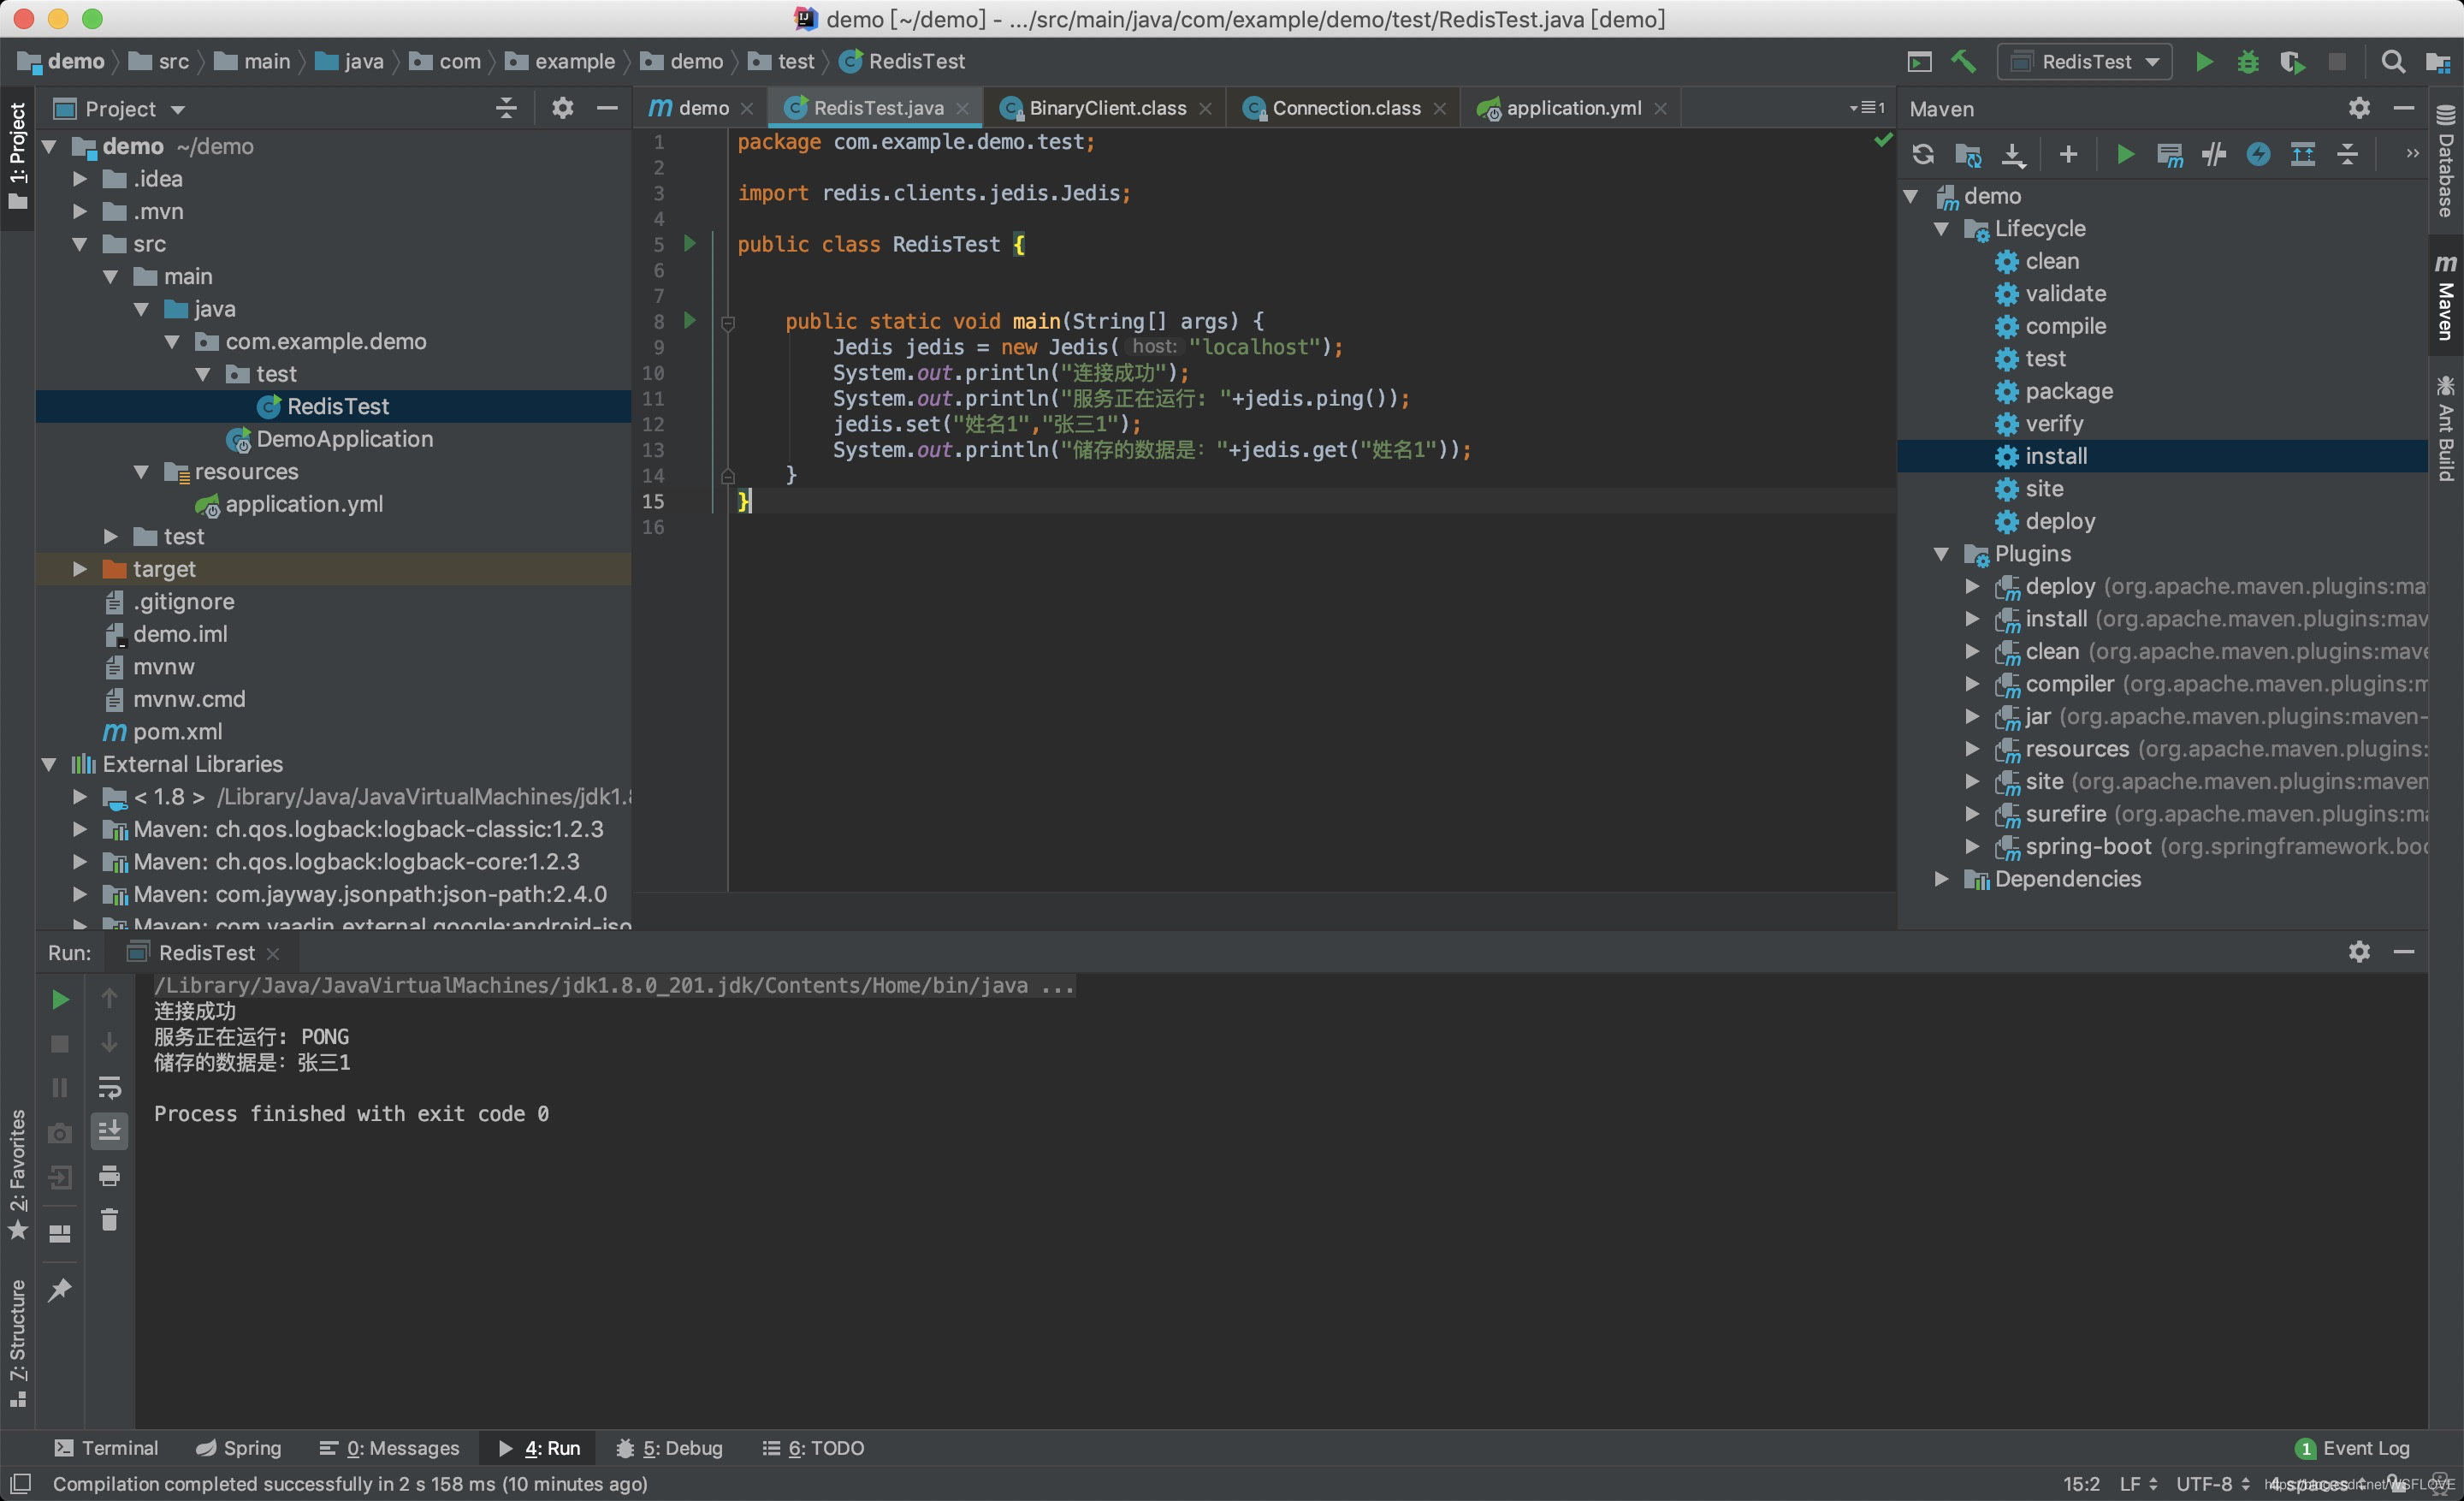
Task: Build the project with the hammer icon
Action: point(1963,62)
